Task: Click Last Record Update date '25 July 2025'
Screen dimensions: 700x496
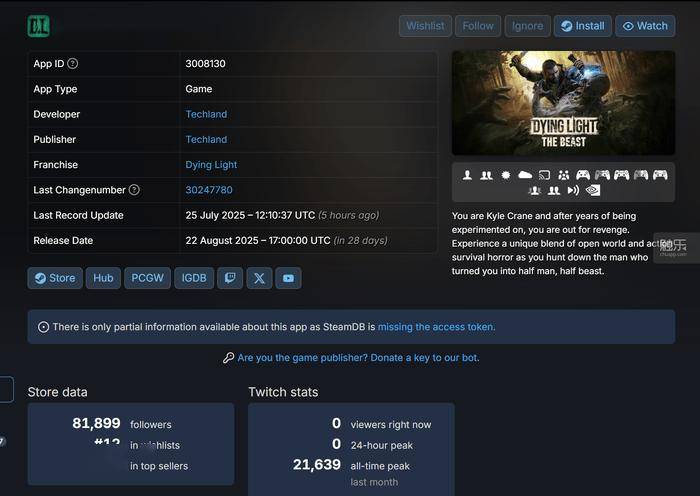Action: pyautogui.click(x=215, y=215)
